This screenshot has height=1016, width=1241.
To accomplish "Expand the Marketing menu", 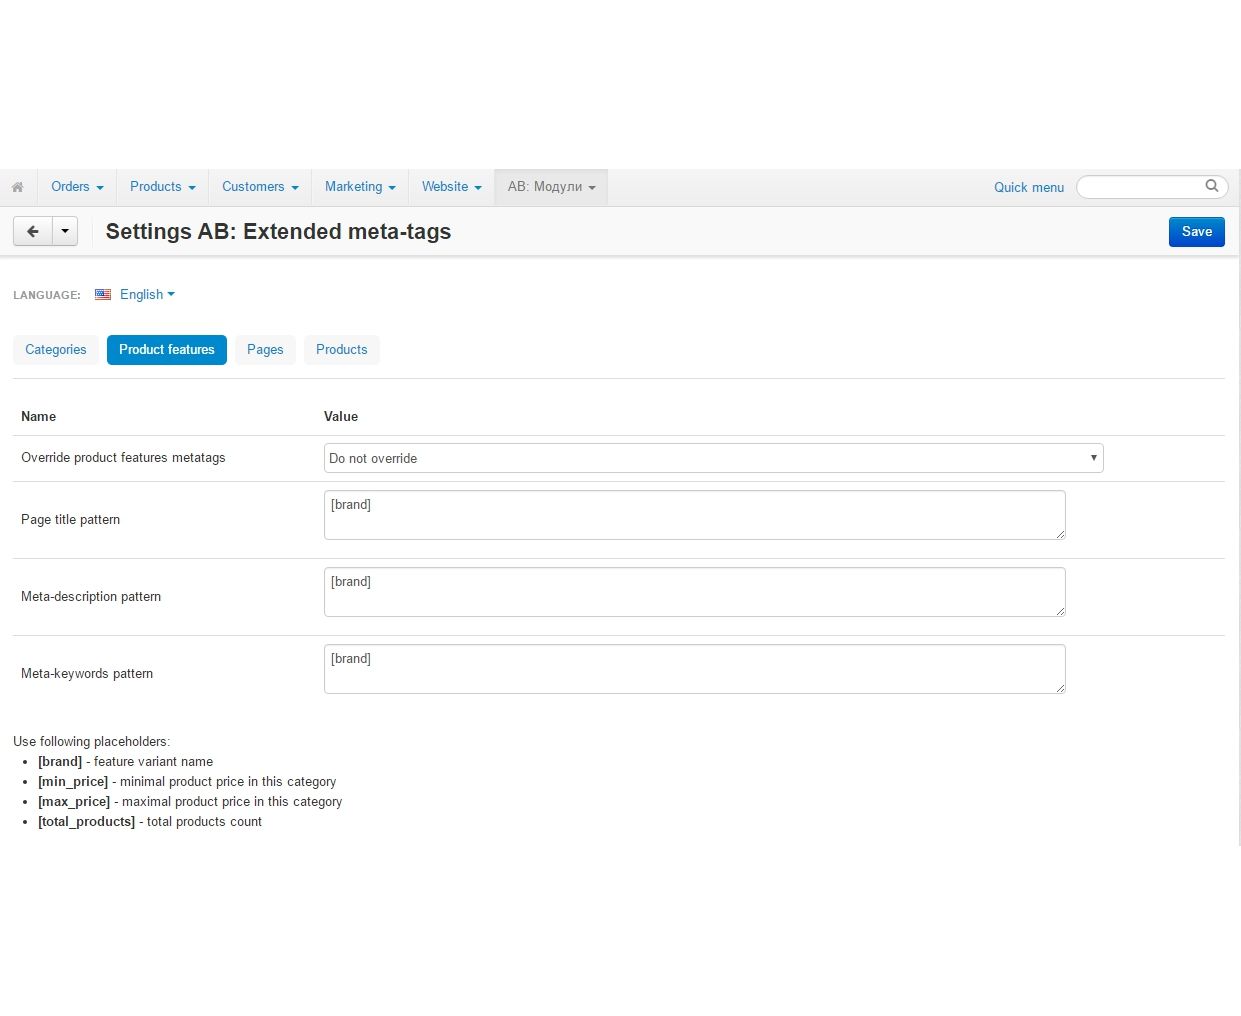I will 360,187.
